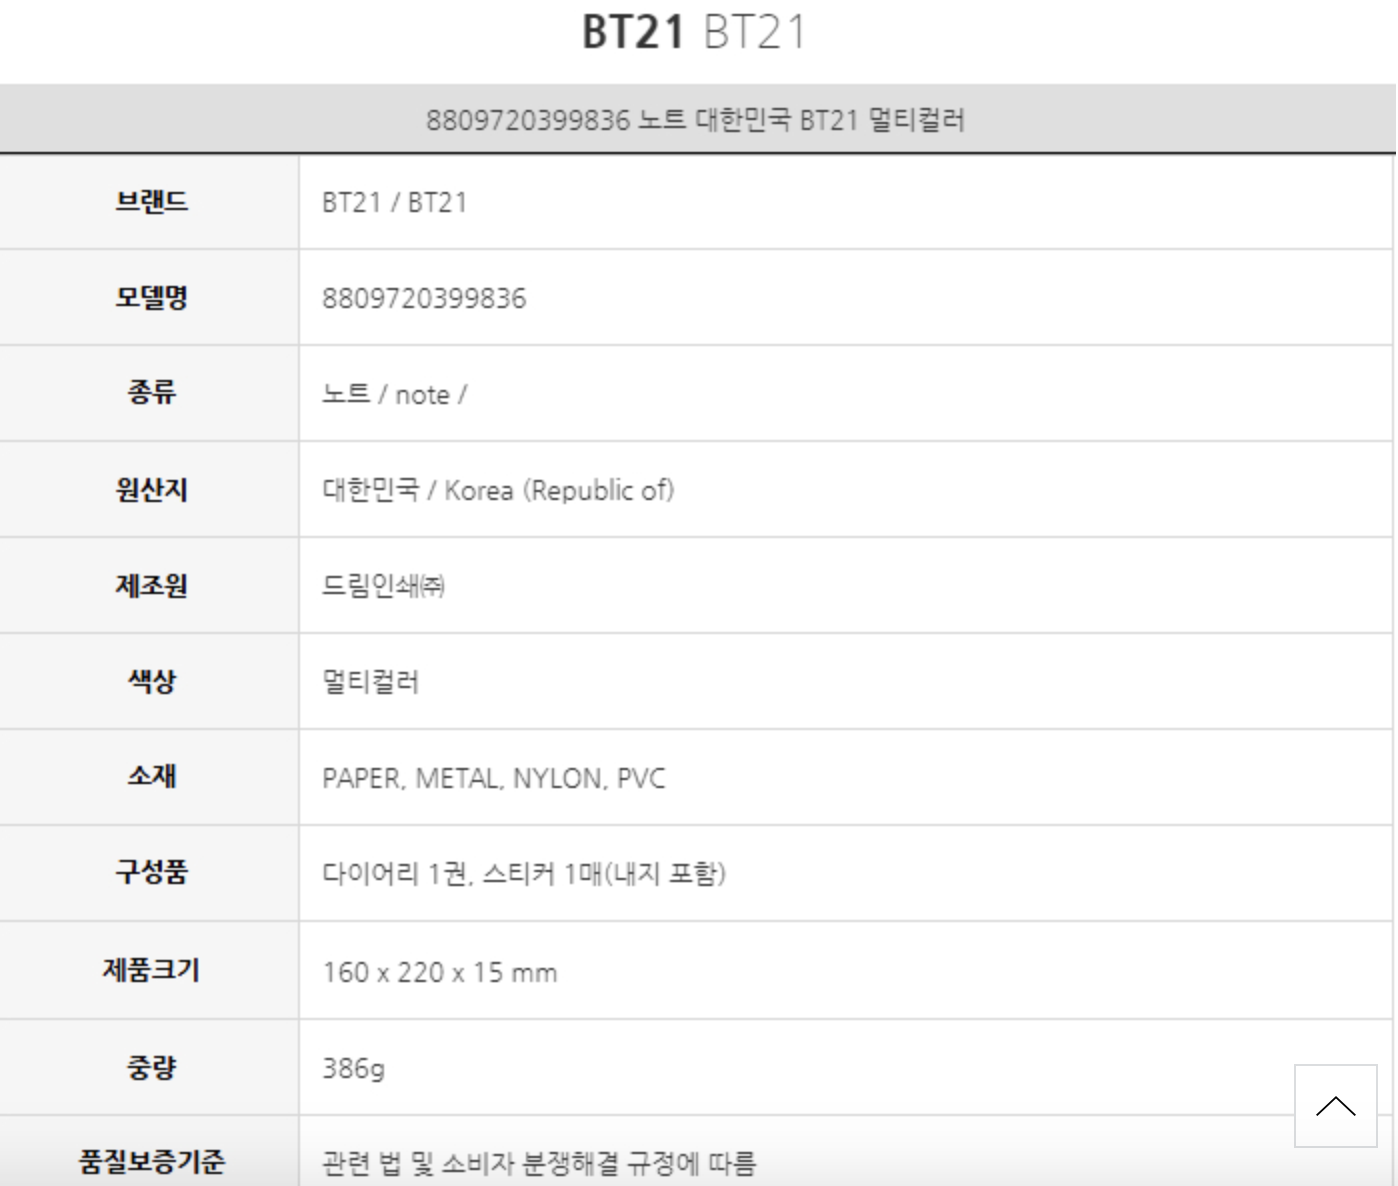Click the 색상 row label
This screenshot has width=1398, height=1186.
click(151, 681)
